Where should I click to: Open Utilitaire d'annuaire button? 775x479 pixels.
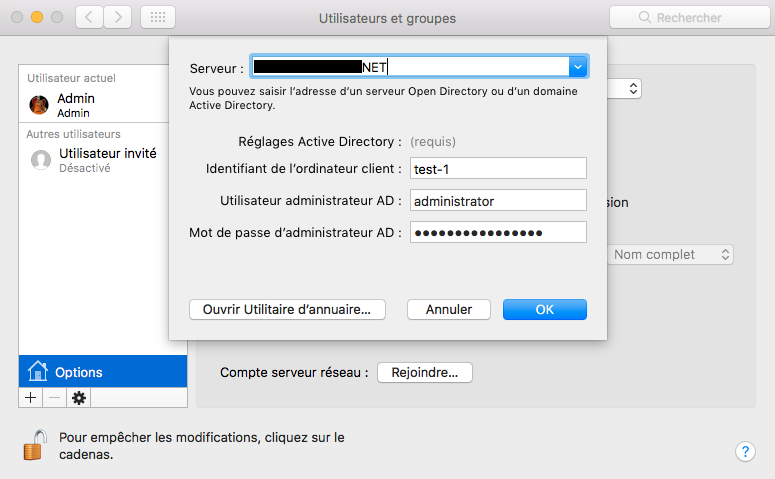(287, 309)
